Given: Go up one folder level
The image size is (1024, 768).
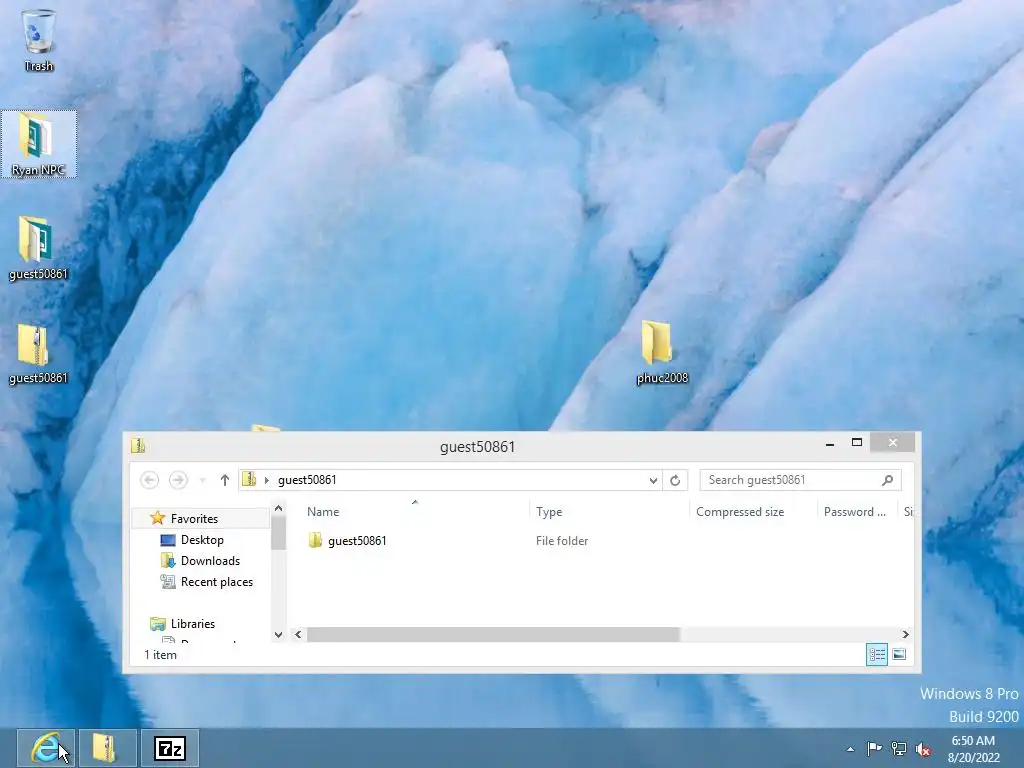Looking at the screenshot, I should click(225, 480).
